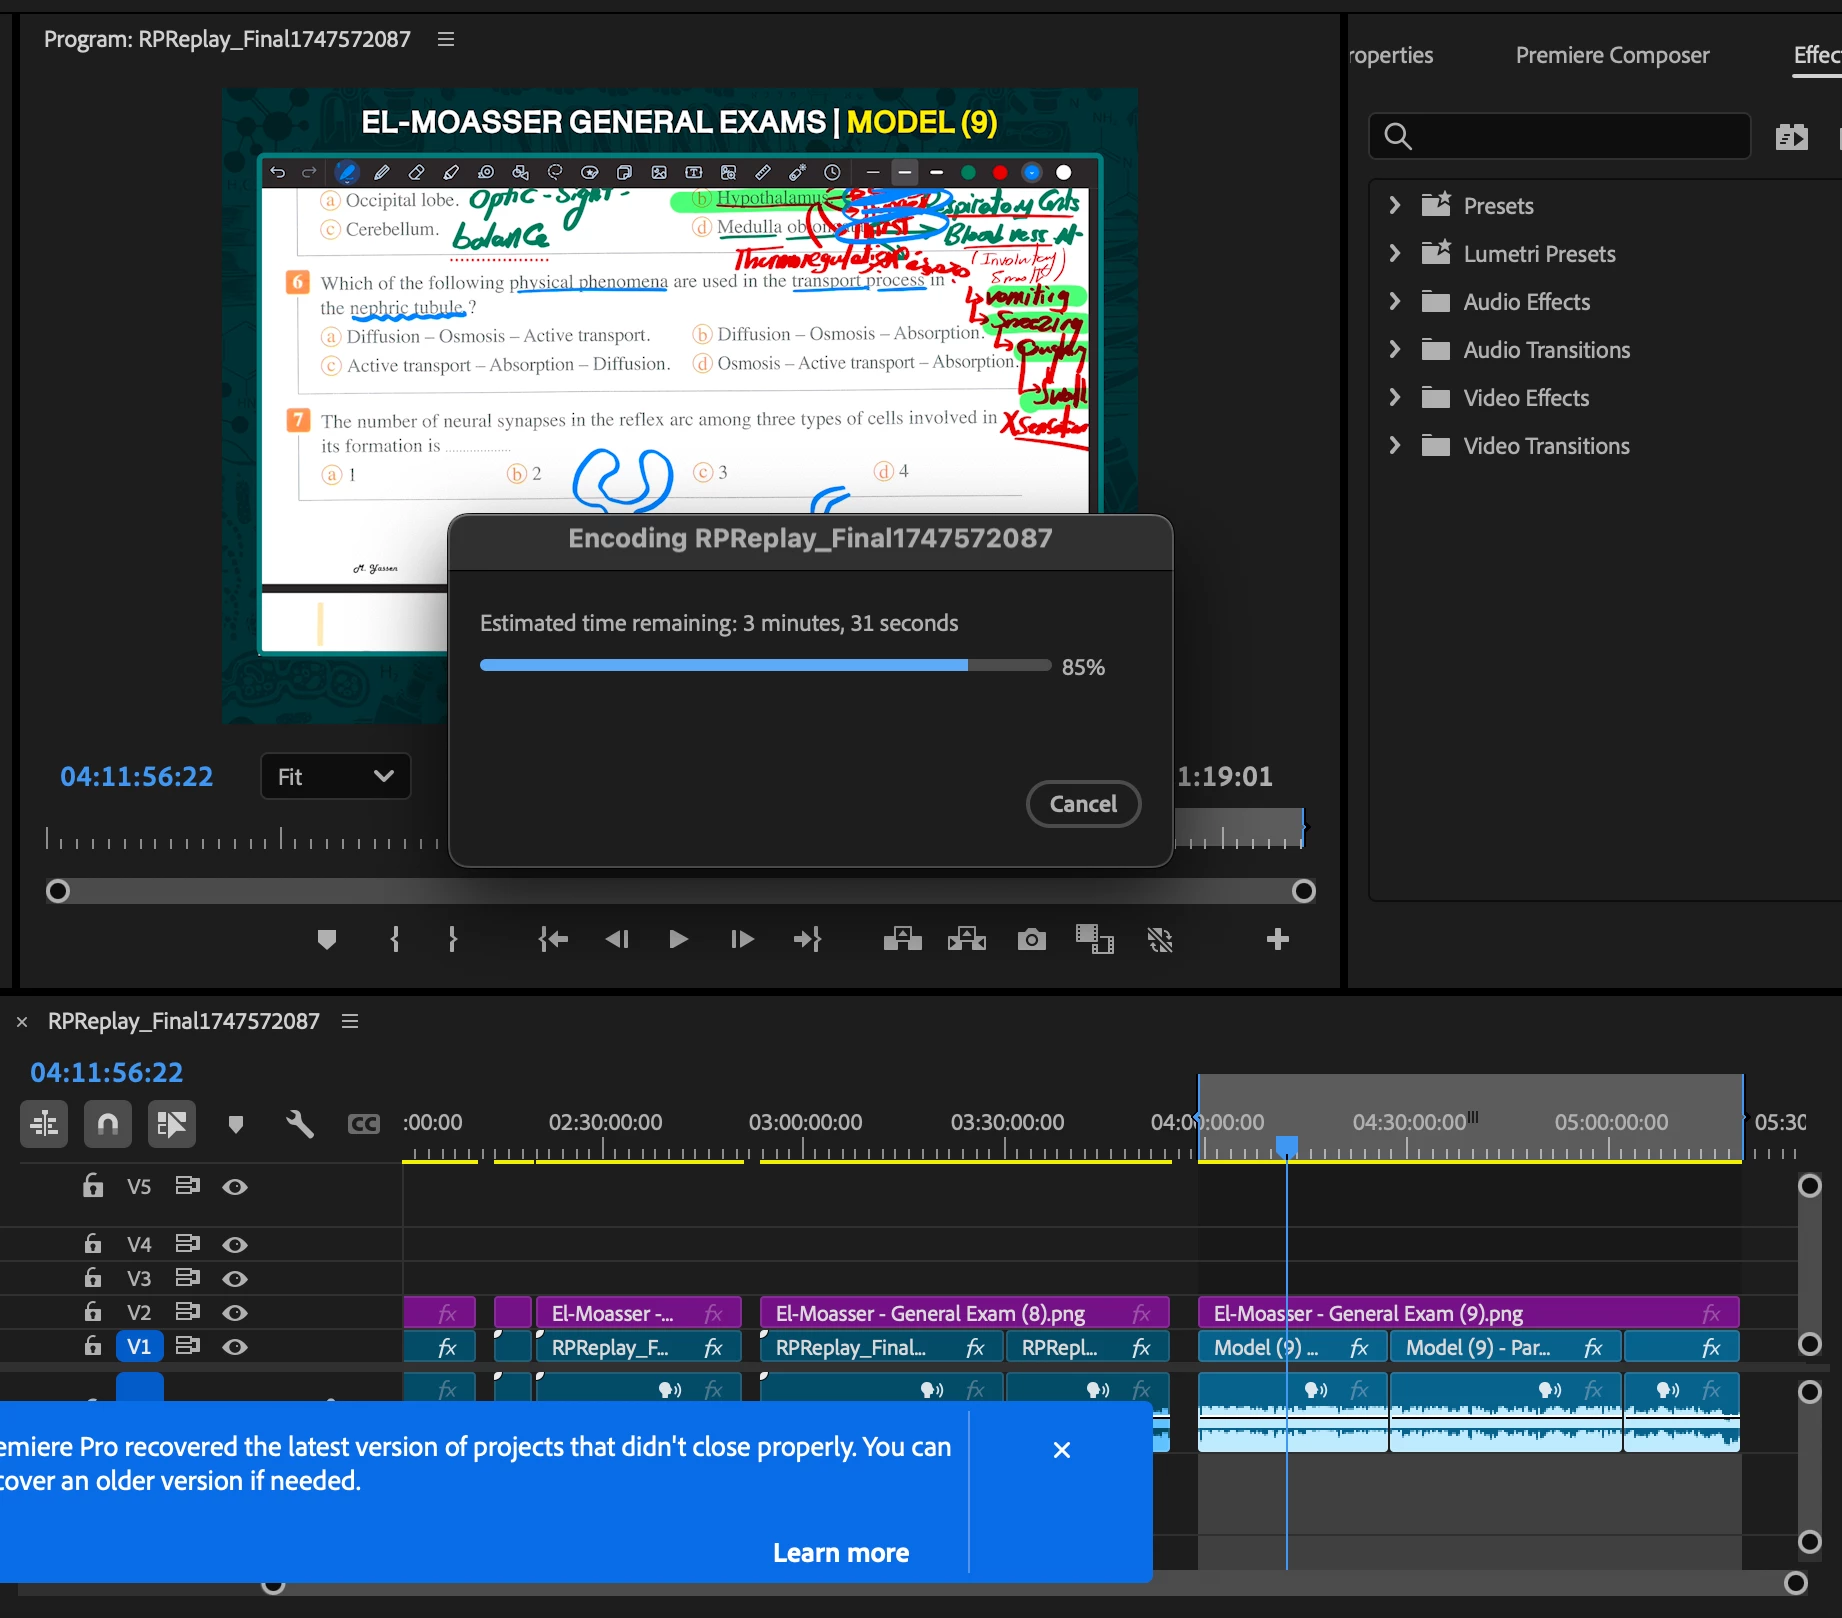Click the Learn more link
This screenshot has height=1618, width=1842.
click(841, 1553)
